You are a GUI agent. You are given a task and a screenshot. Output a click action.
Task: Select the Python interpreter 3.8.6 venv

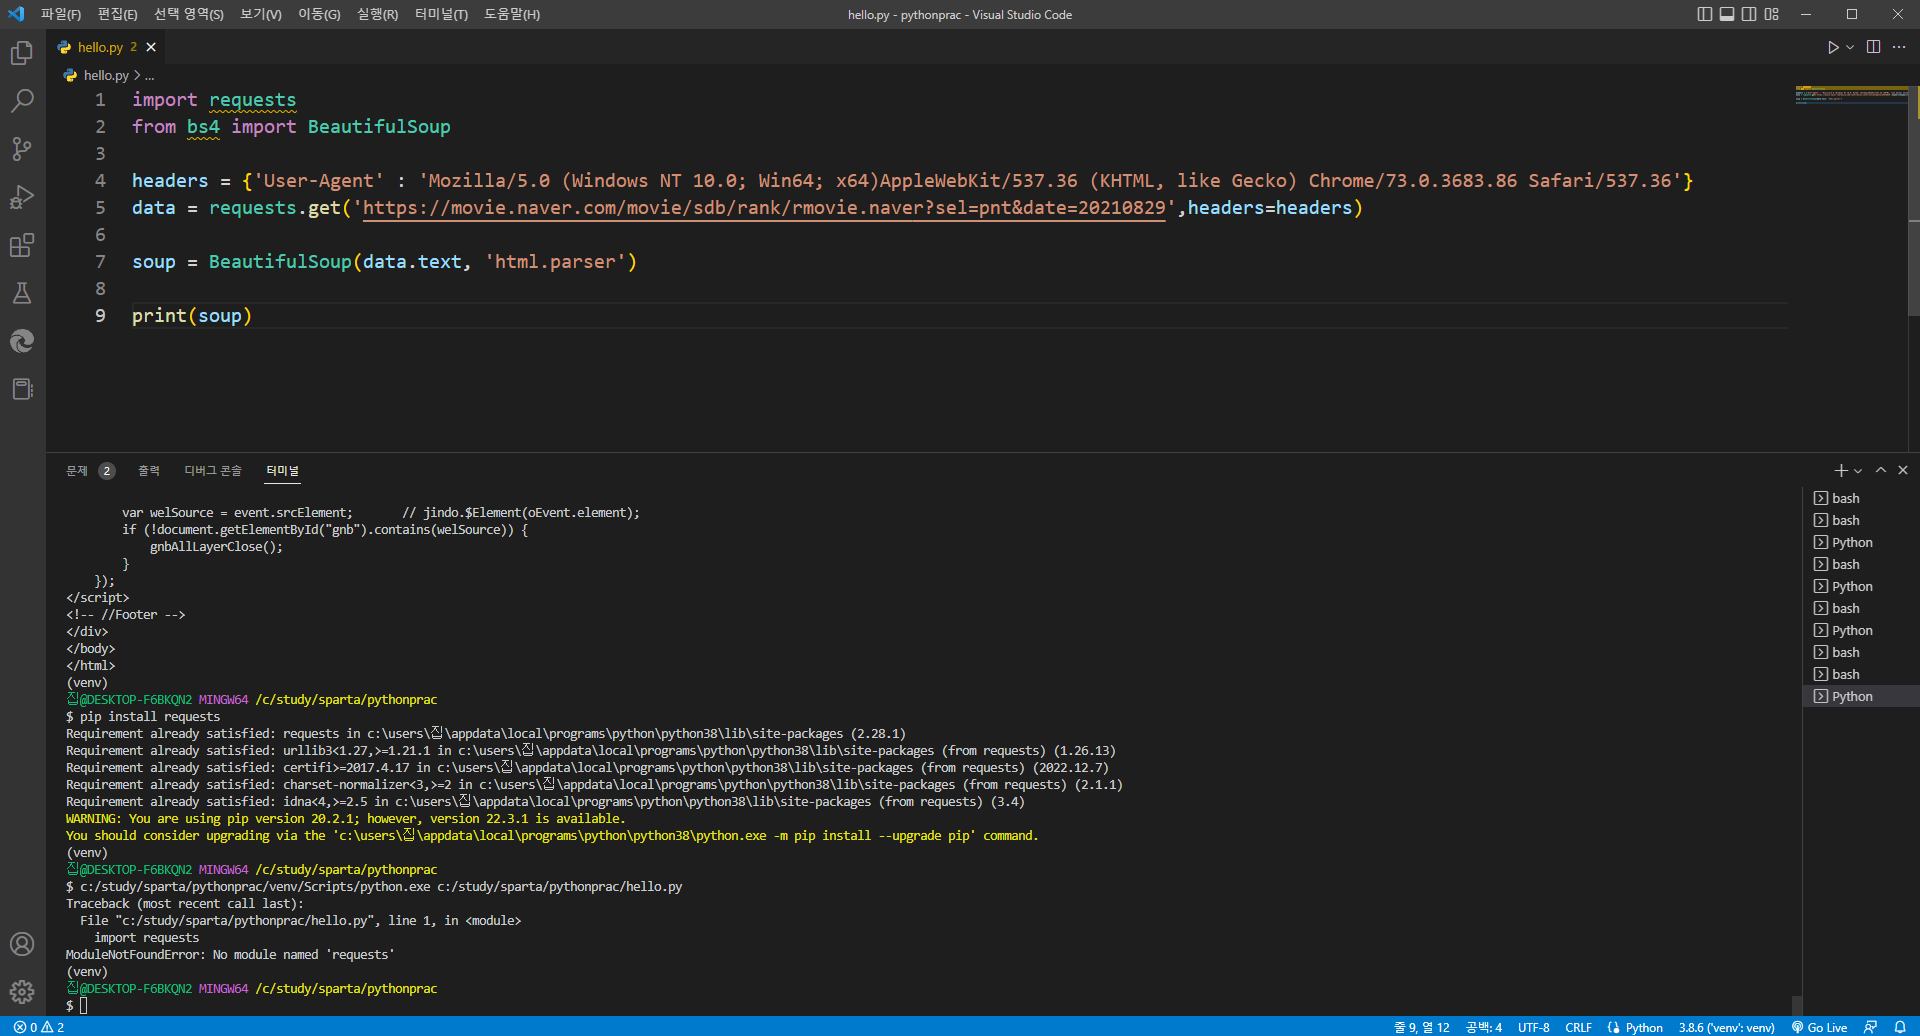coord(1726,1027)
